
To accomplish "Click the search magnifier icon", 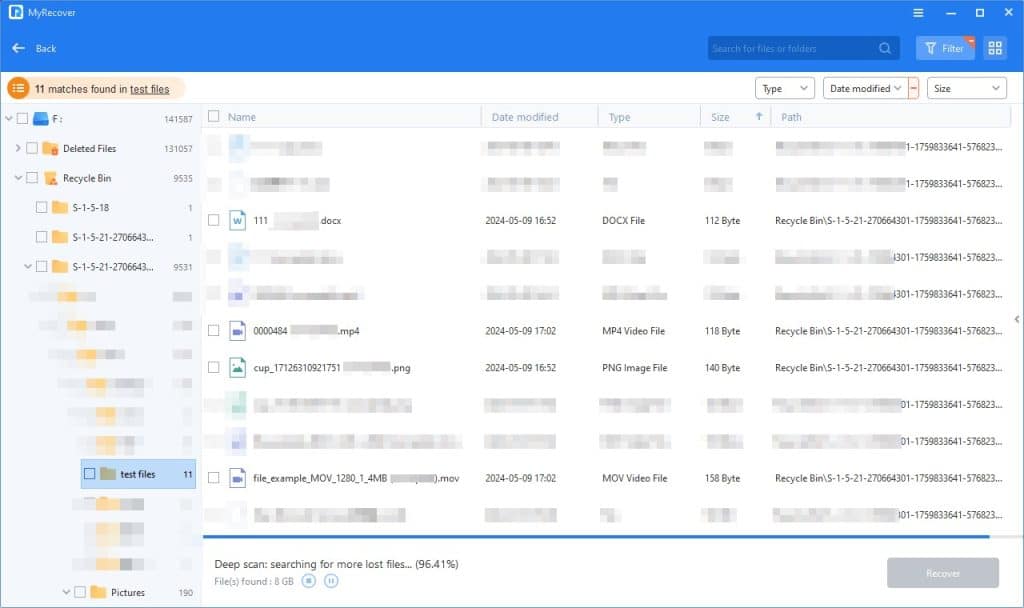I will pos(885,48).
